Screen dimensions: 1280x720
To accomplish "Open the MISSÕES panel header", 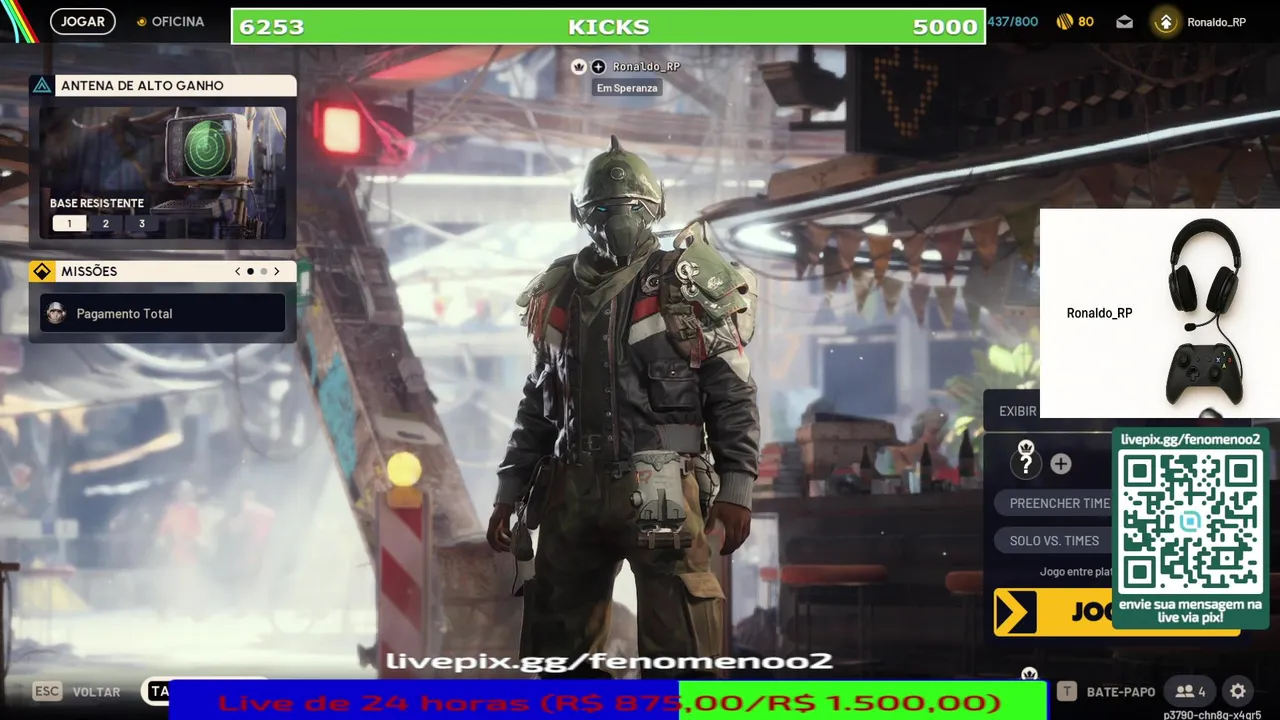I will tap(163, 271).
